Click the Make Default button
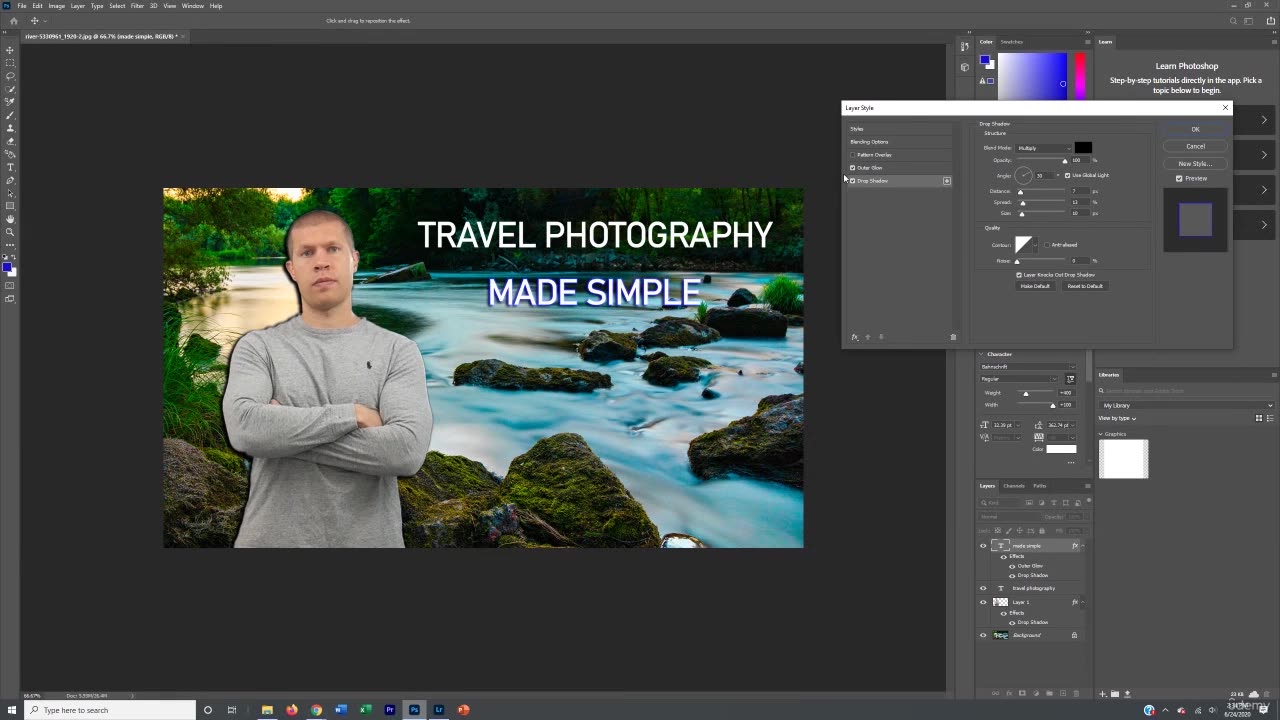Viewport: 1280px width, 720px height. (x=1035, y=286)
